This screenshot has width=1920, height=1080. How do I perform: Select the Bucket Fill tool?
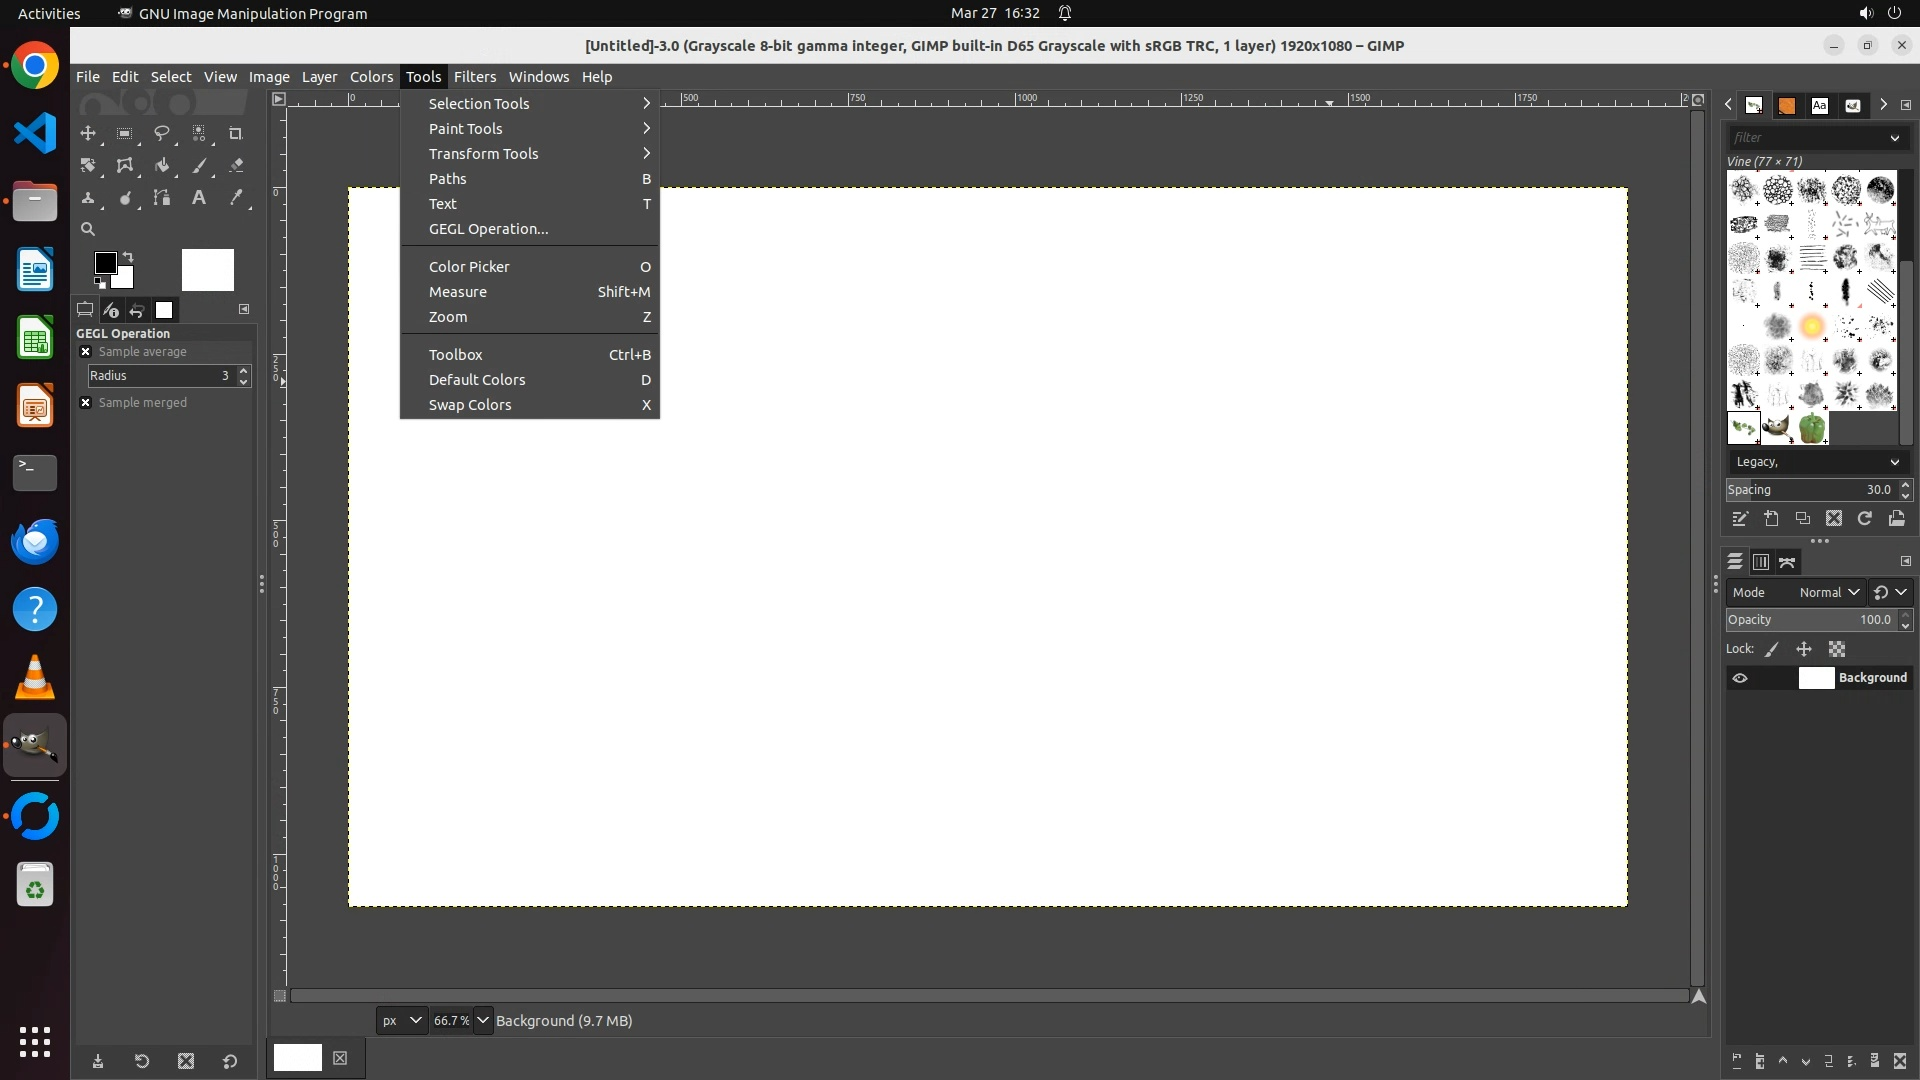[162, 166]
